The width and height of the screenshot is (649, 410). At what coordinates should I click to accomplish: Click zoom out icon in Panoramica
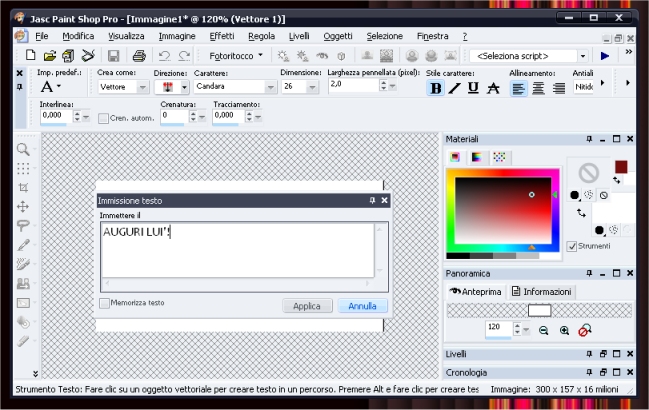544,329
